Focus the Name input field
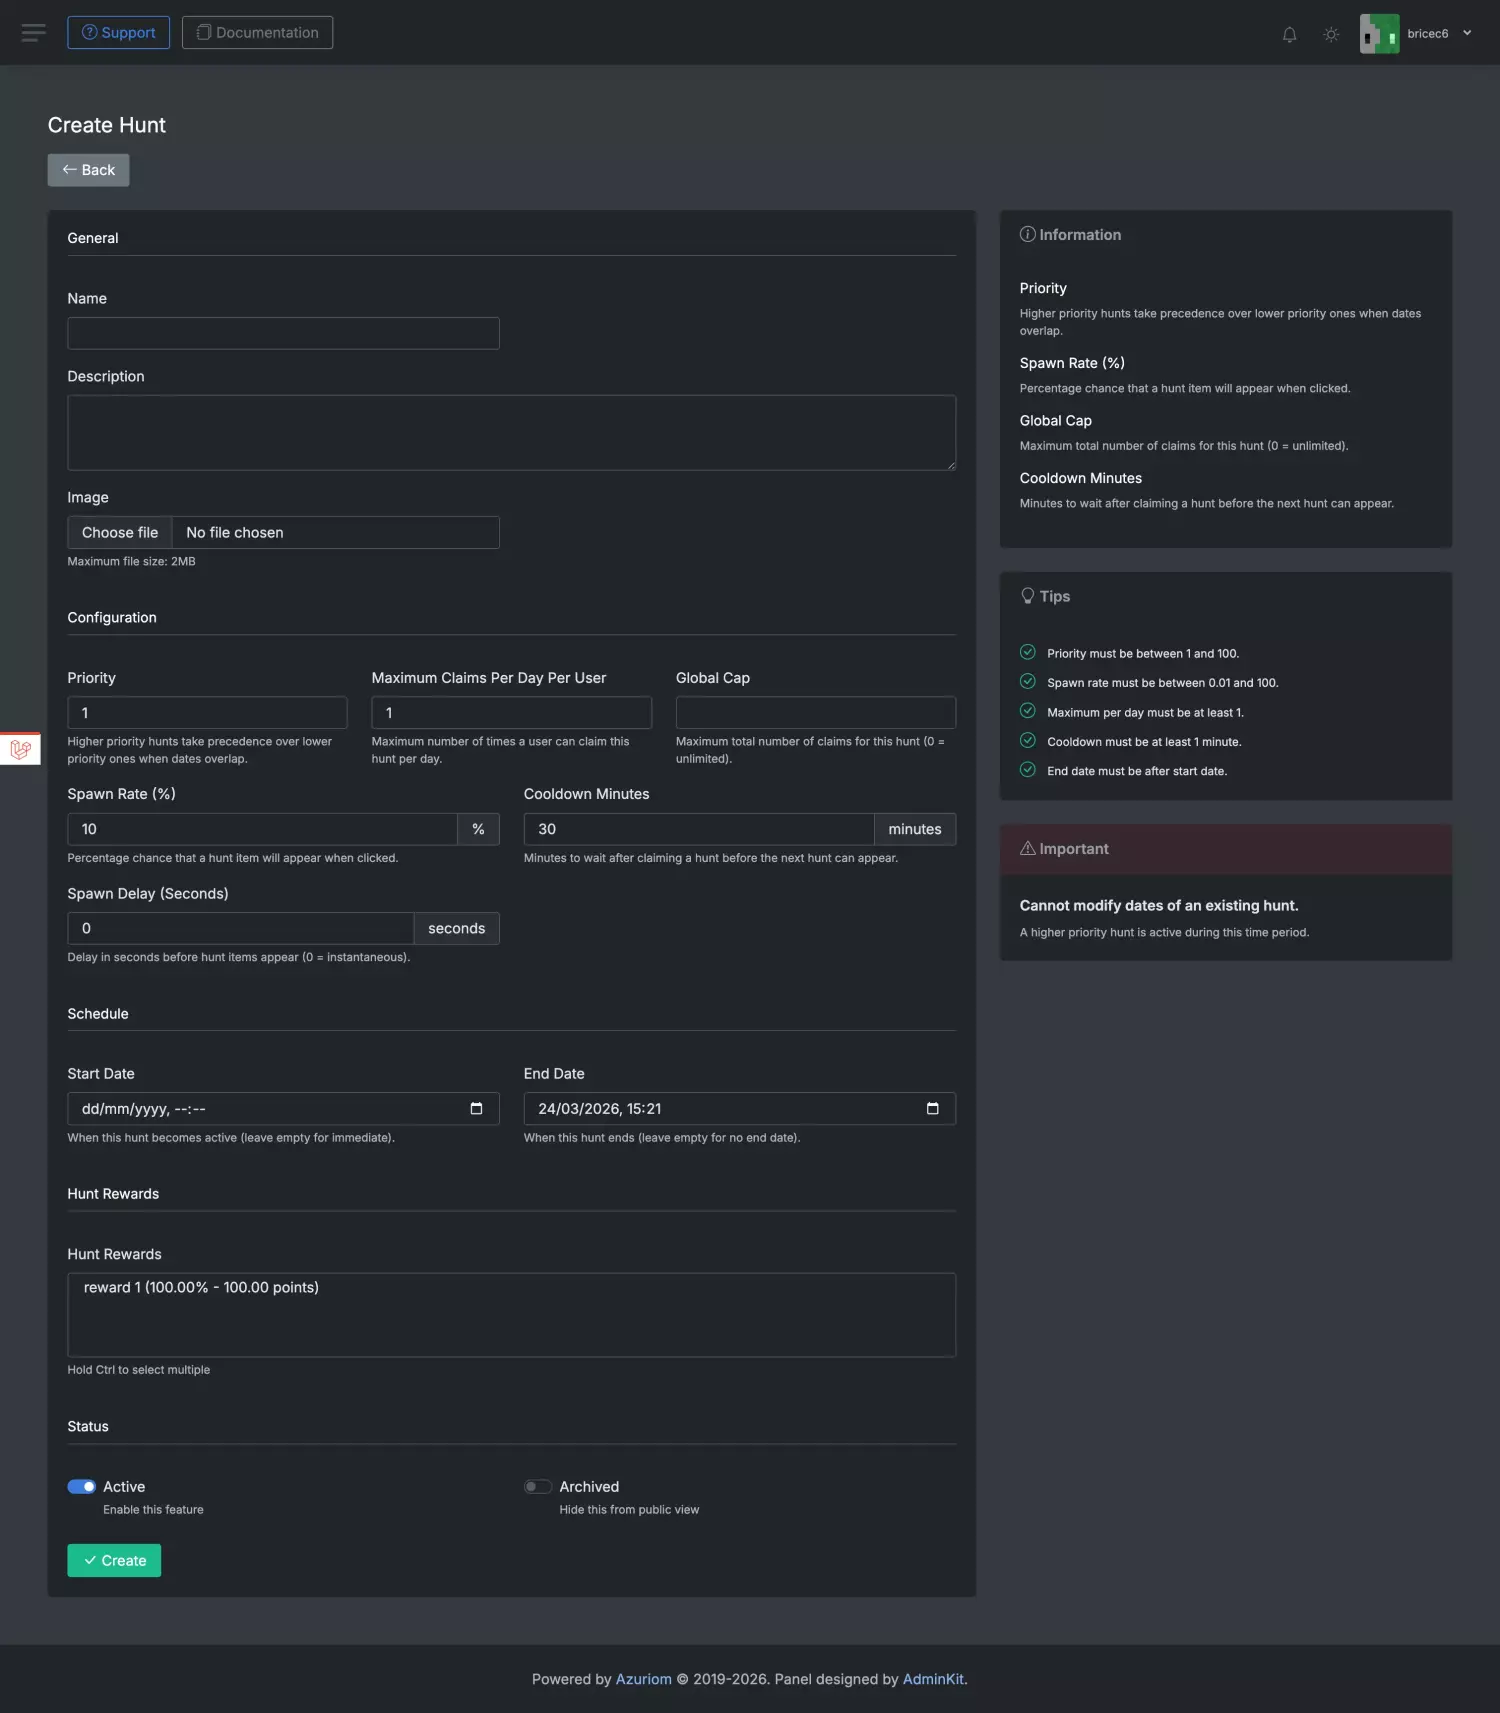The image size is (1500, 1713). tap(283, 333)
